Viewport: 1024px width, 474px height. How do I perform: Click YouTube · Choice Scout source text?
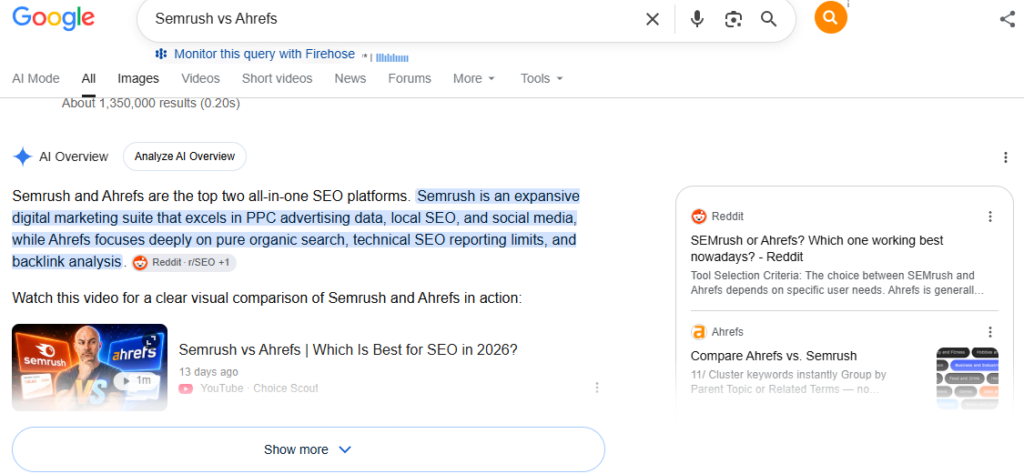(x=259, y=388)
